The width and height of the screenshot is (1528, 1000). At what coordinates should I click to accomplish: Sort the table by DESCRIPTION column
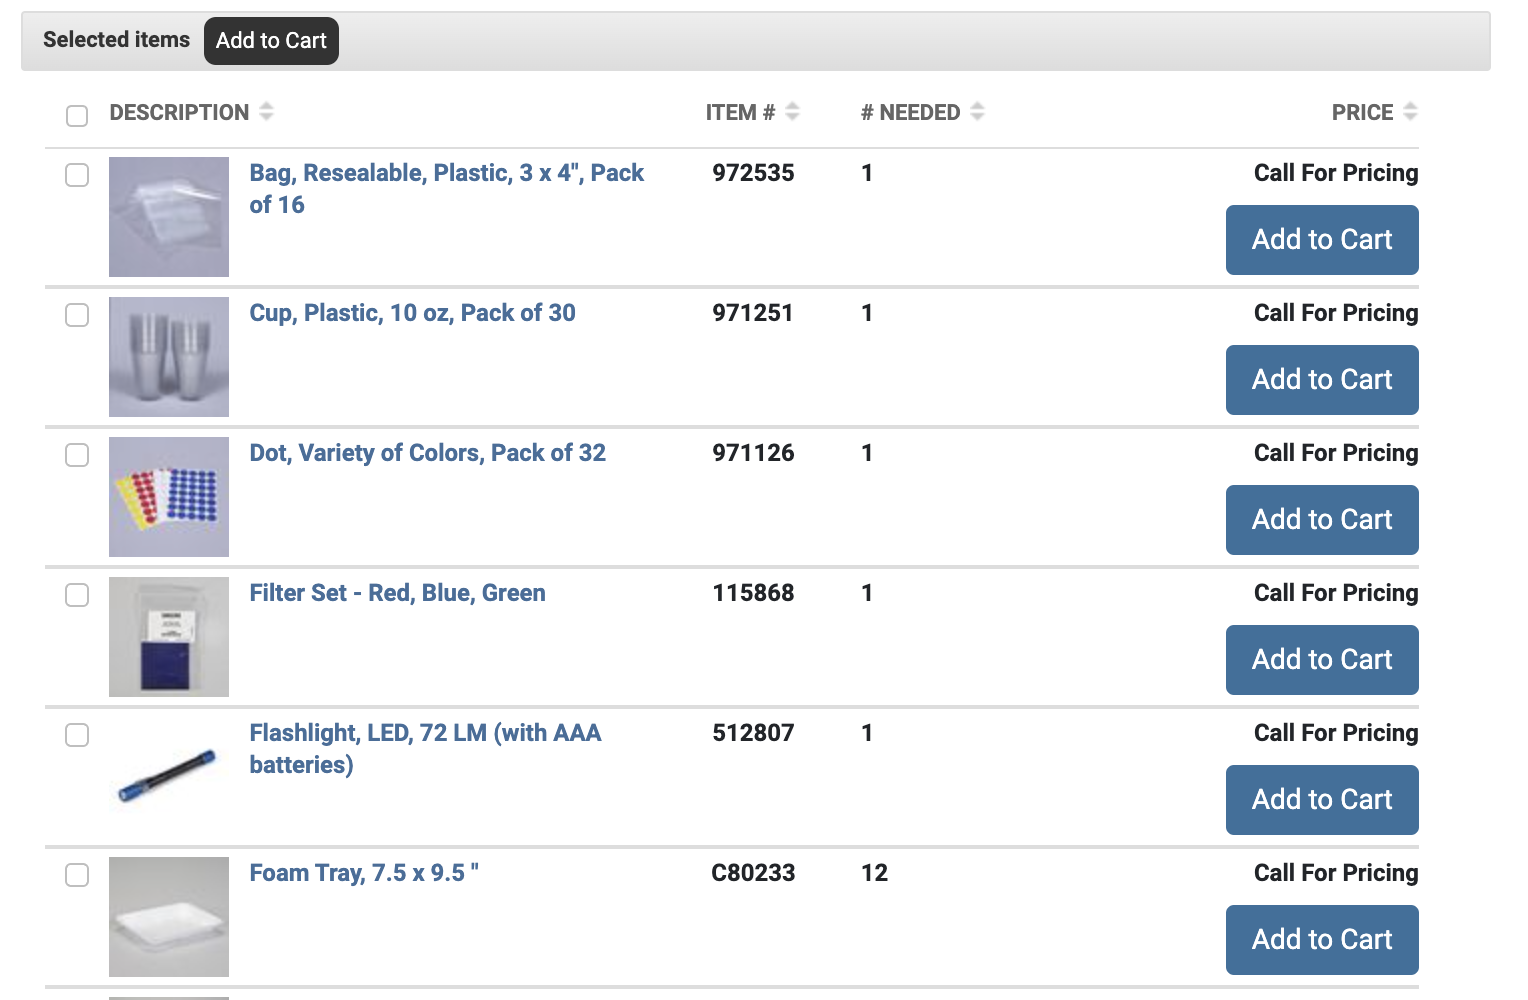pyautogui.click(x=266, y=112)
